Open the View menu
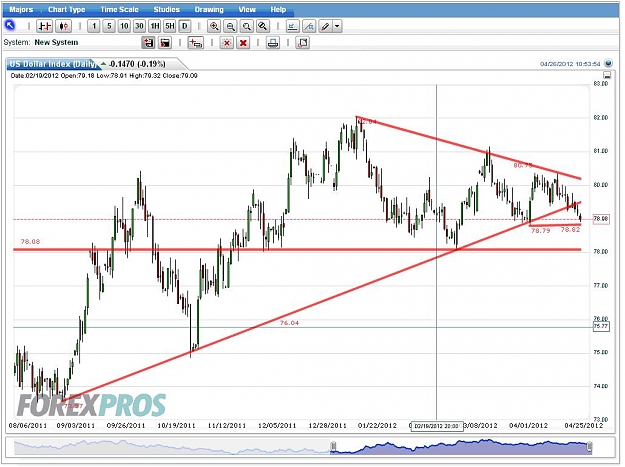The height and width of the screenshot is (467, 625). 247,10
